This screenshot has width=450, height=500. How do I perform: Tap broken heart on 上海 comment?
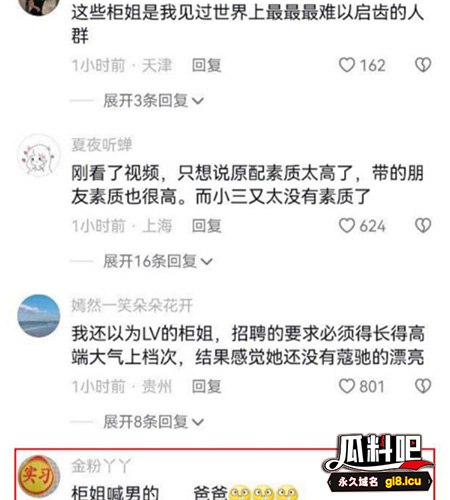[423, 226]
